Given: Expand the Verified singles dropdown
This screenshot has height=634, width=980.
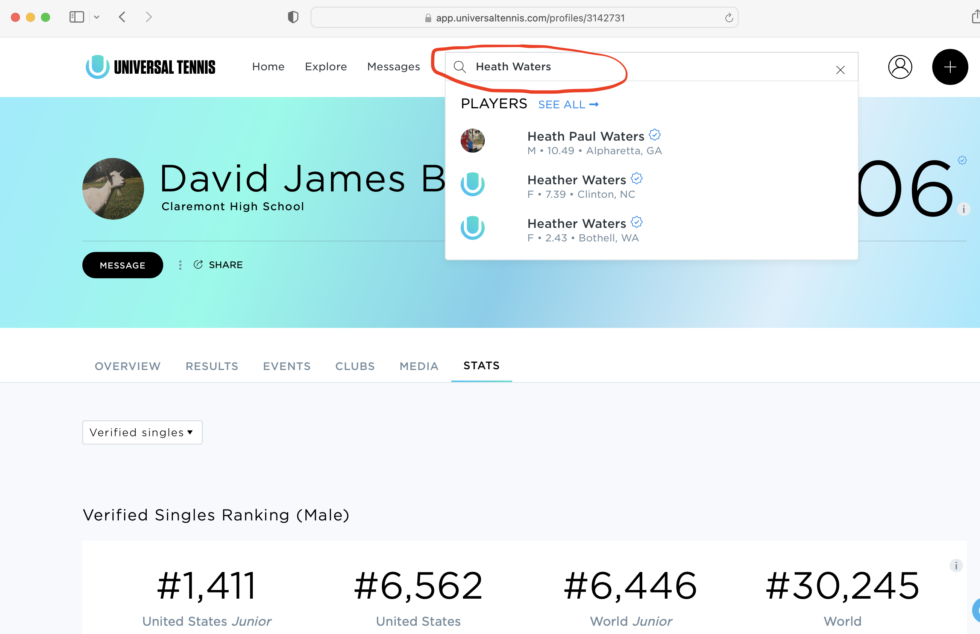Looking at the screenshot, I should 142,433.
